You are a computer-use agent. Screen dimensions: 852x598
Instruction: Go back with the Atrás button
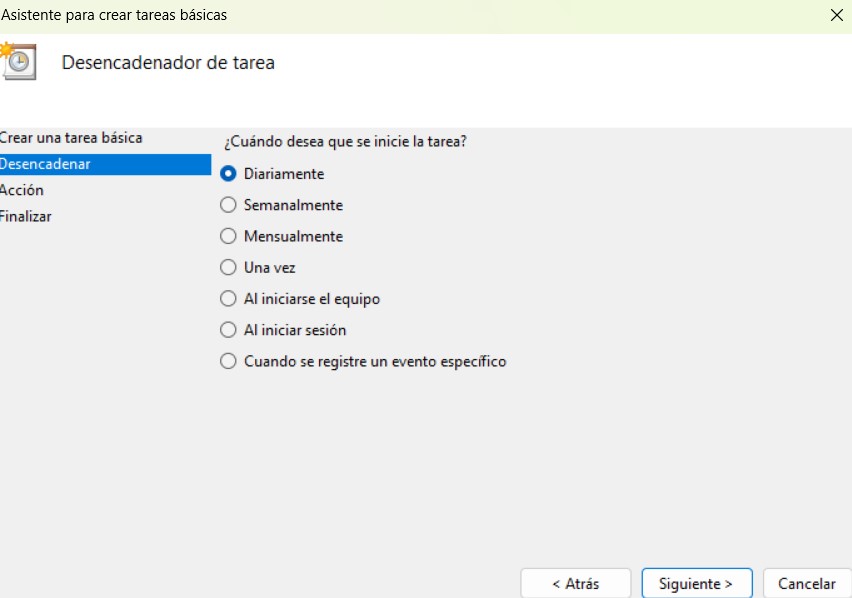pyautogui.click(x=576, y=583)
